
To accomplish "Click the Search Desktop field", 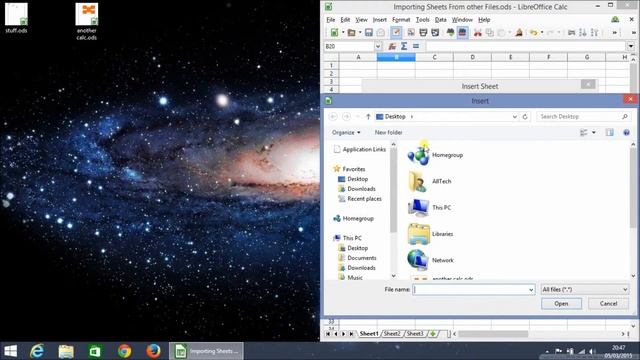I will [583, 117].
